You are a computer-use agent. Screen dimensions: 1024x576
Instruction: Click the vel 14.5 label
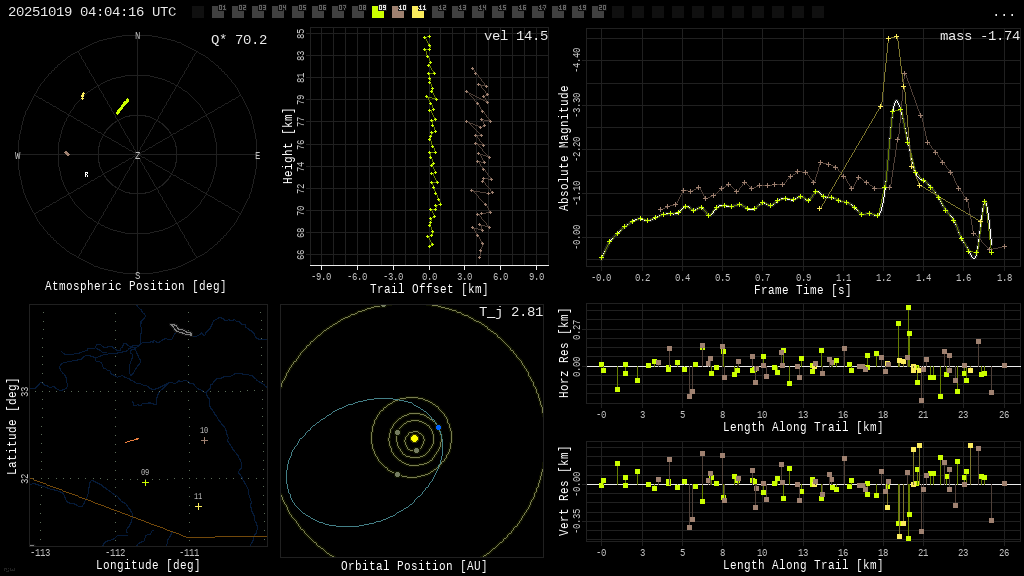coord(516,36)
